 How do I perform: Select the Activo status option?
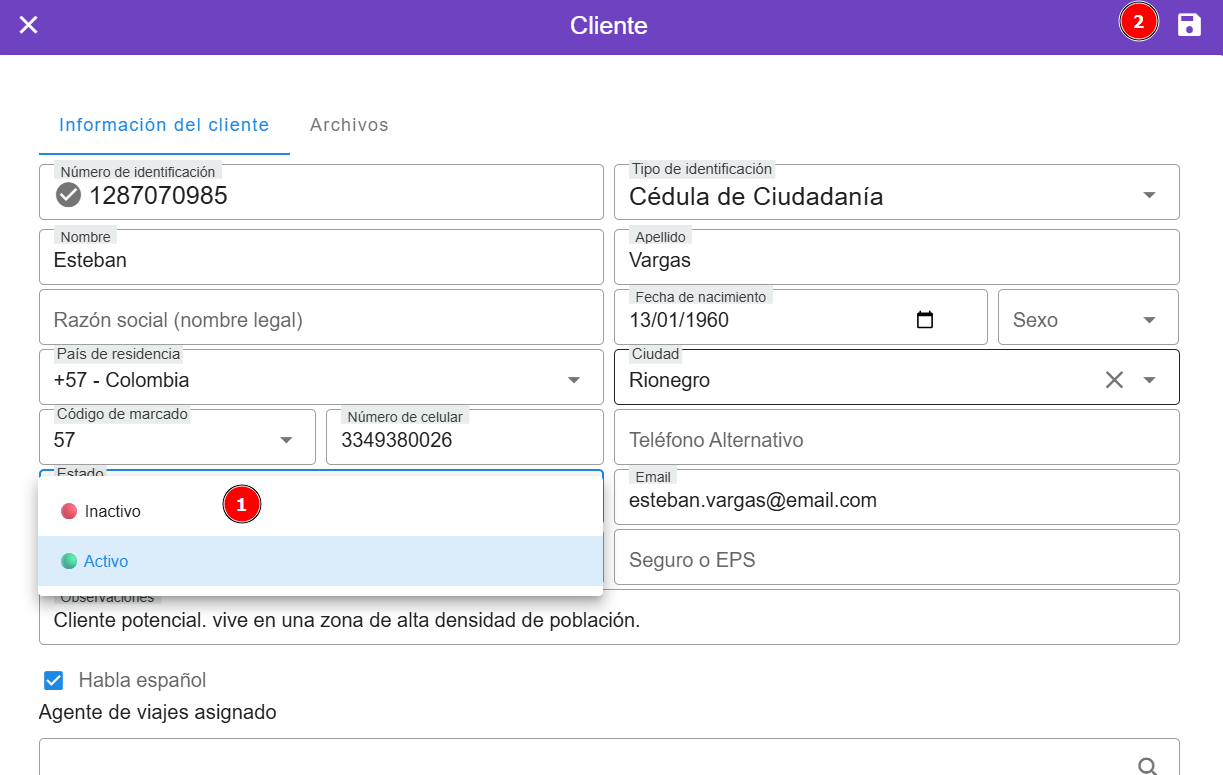coord(106,561)
